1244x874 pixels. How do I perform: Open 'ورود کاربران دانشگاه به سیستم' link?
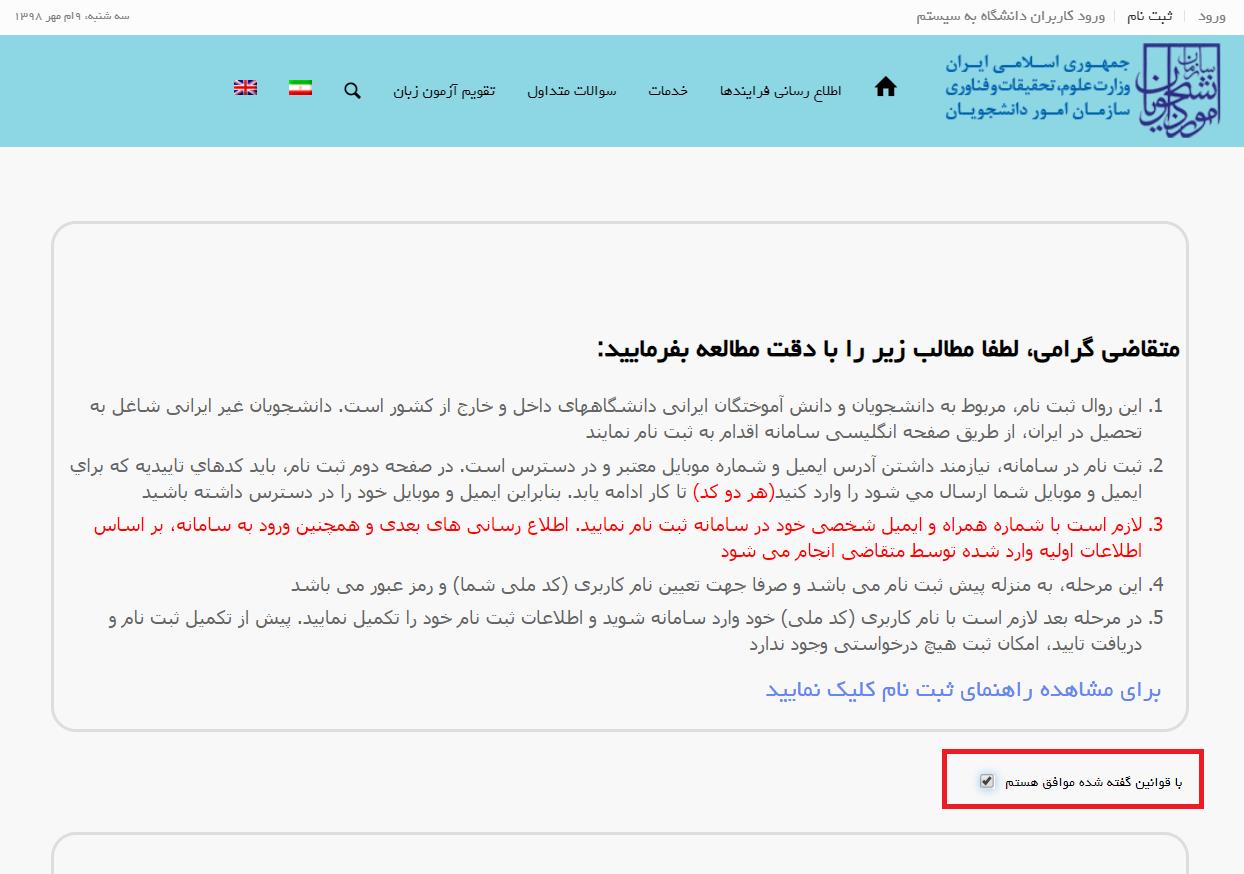(x=1010, y=16)
